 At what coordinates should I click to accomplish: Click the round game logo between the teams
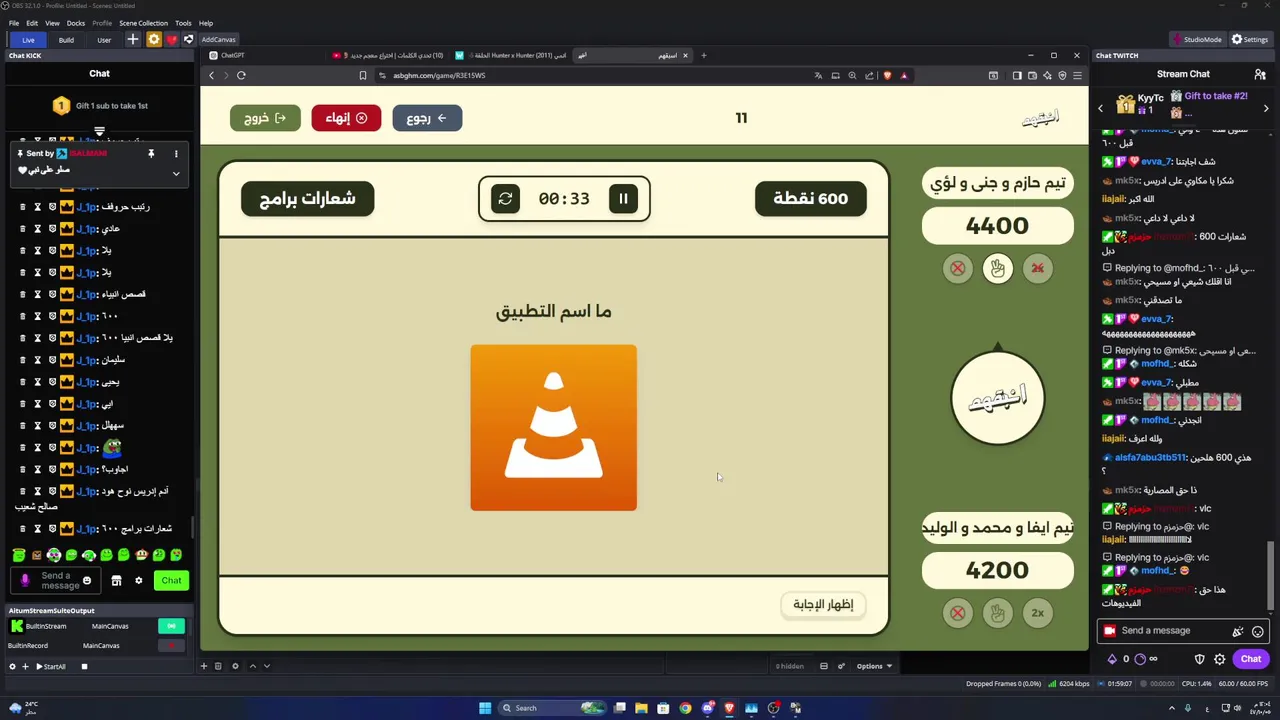[x=997, y=397]
